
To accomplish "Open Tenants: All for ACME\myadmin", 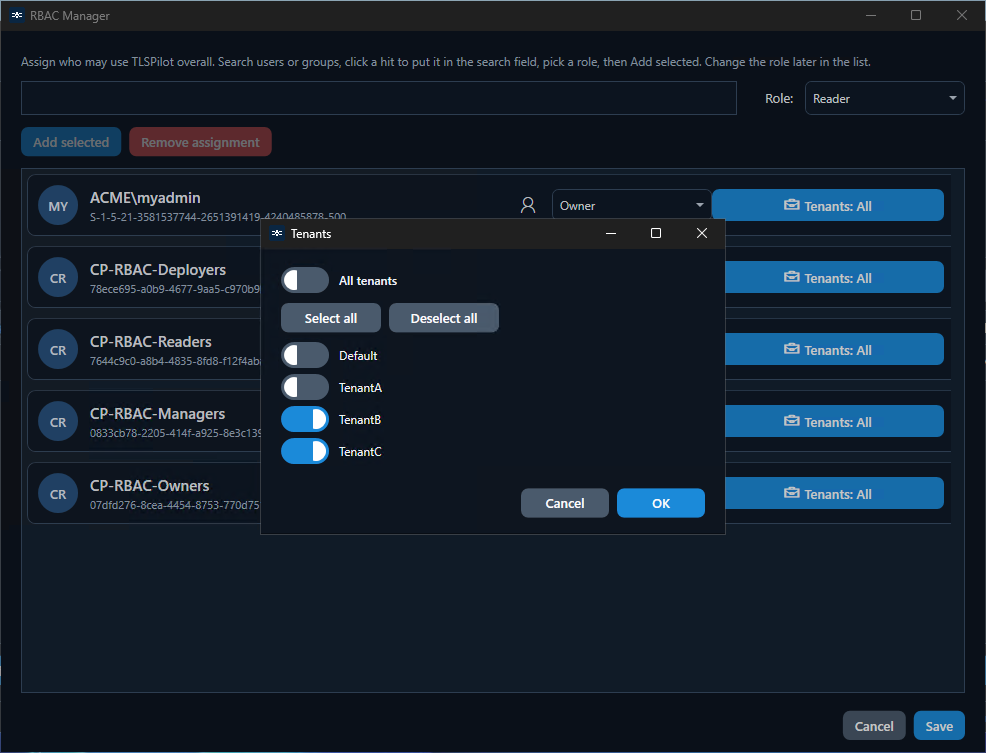I will 828,206.
